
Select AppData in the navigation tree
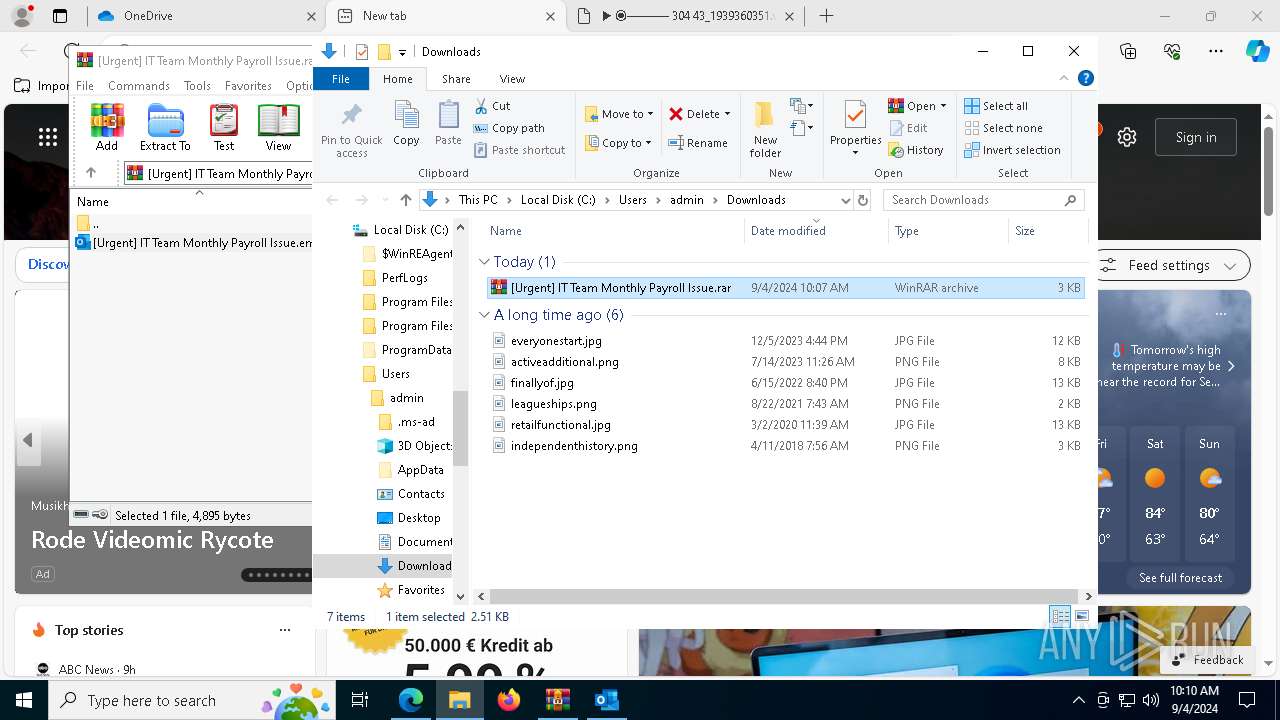(x=420, y=470)
